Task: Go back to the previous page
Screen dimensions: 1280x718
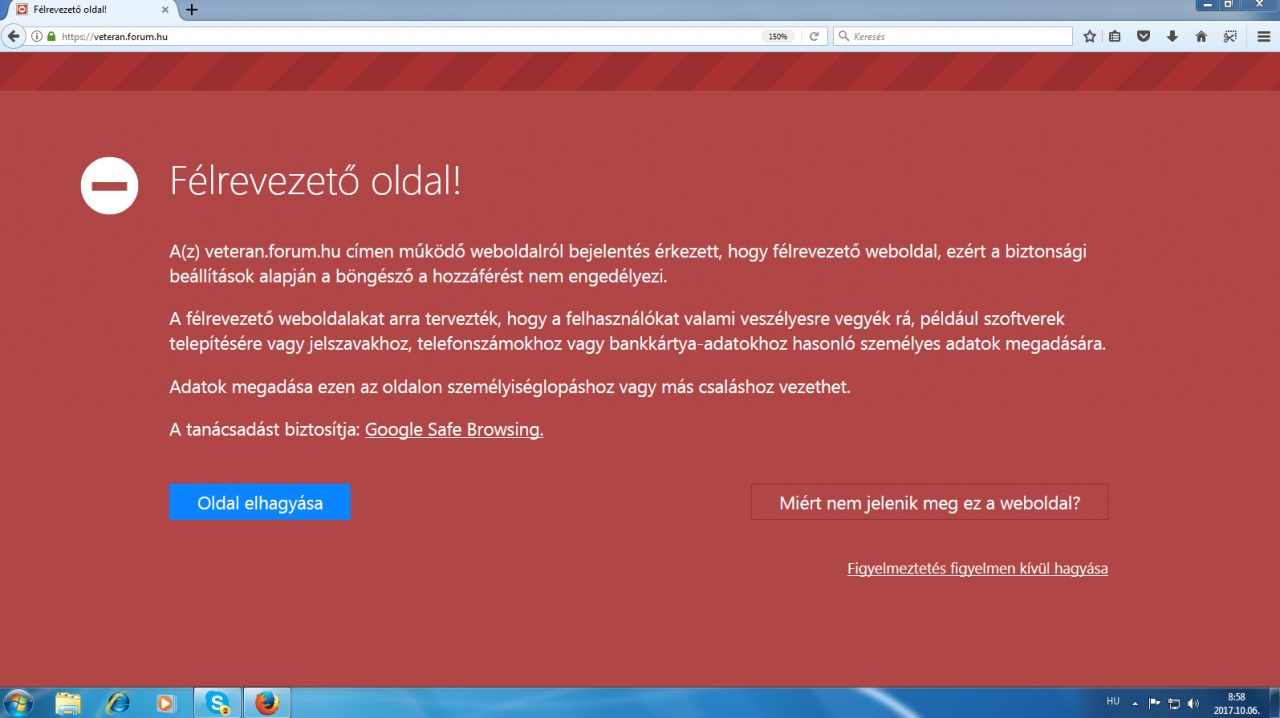Action: coord(13,36)
